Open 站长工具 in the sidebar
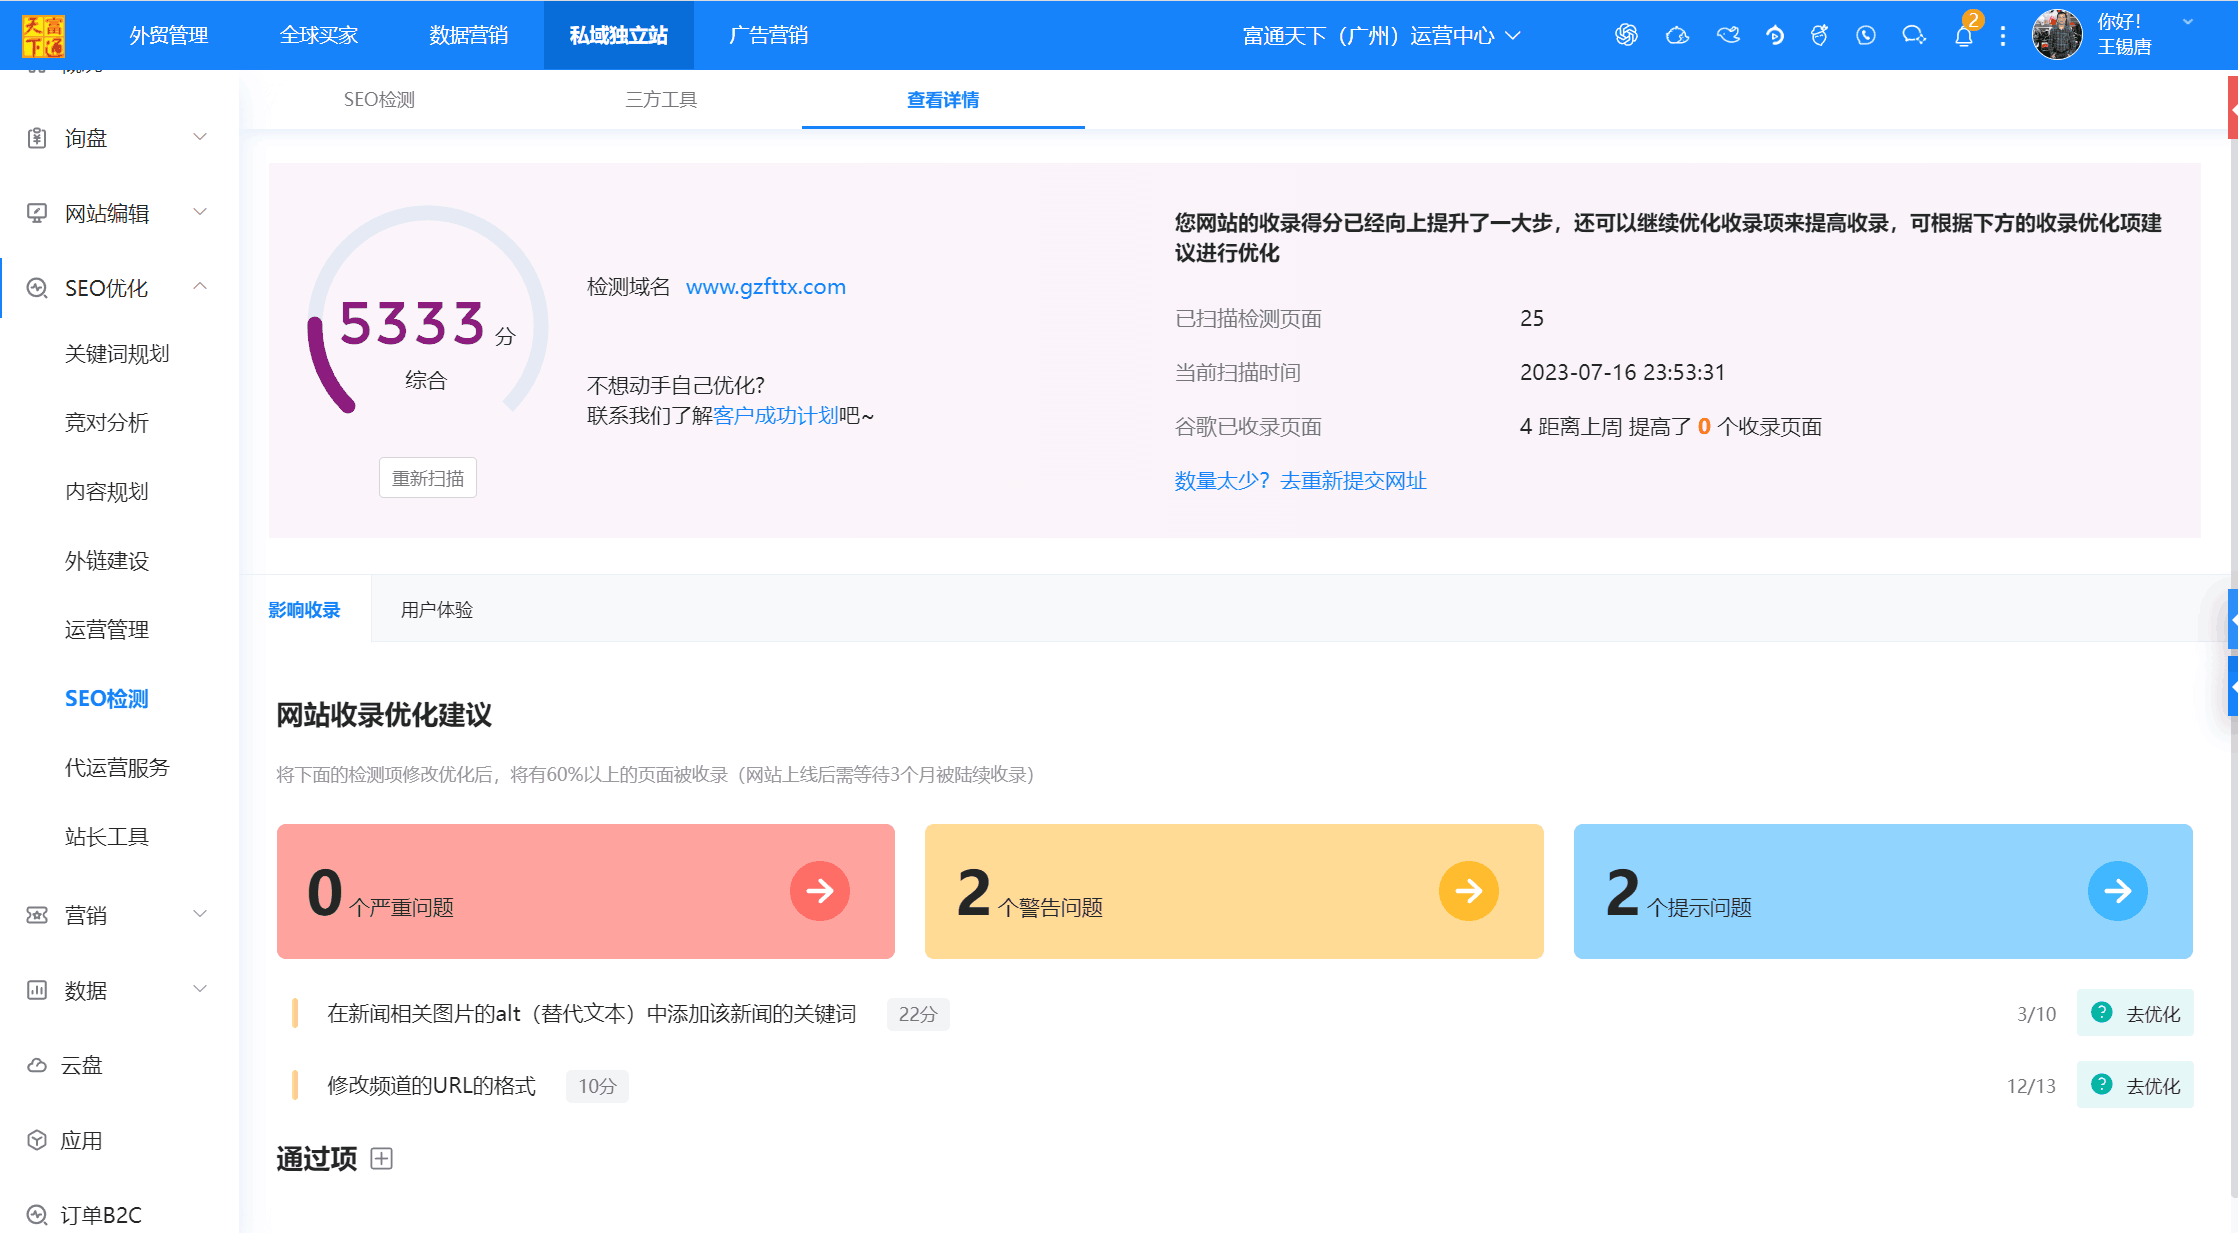The width and height of the screenshot is (2238, 1233). [107, 837]
